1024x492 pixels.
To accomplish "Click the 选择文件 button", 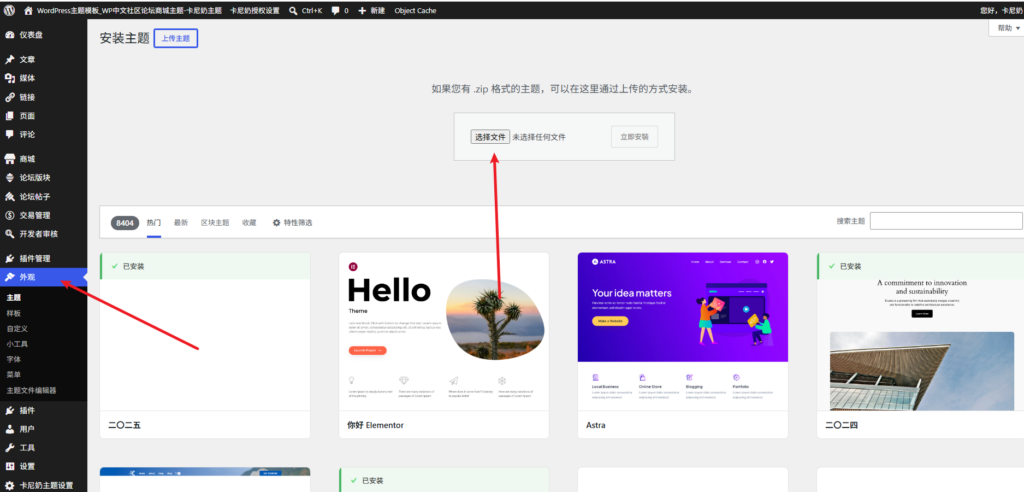I will coord(490,137).
